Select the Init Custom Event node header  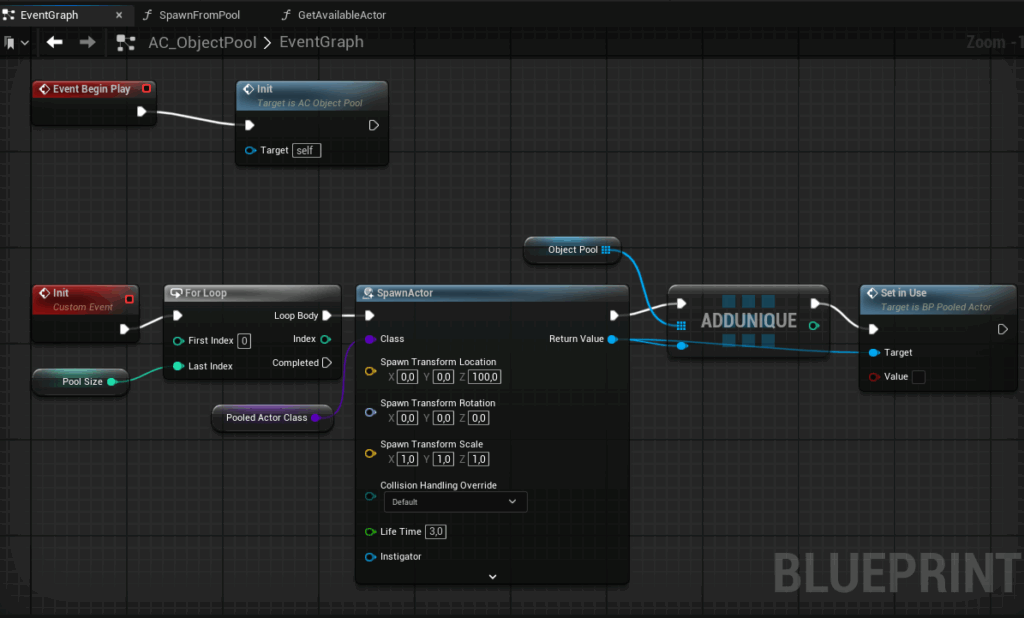tap(85, 299)
